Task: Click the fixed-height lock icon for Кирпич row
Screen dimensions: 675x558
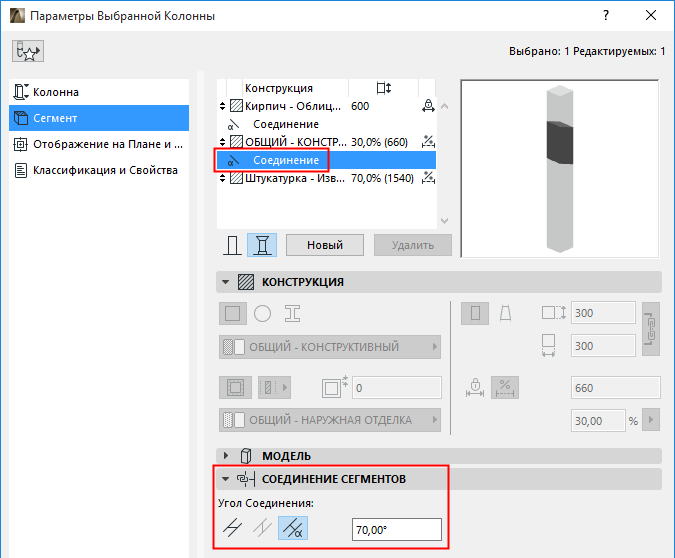Action: (428, 106)
